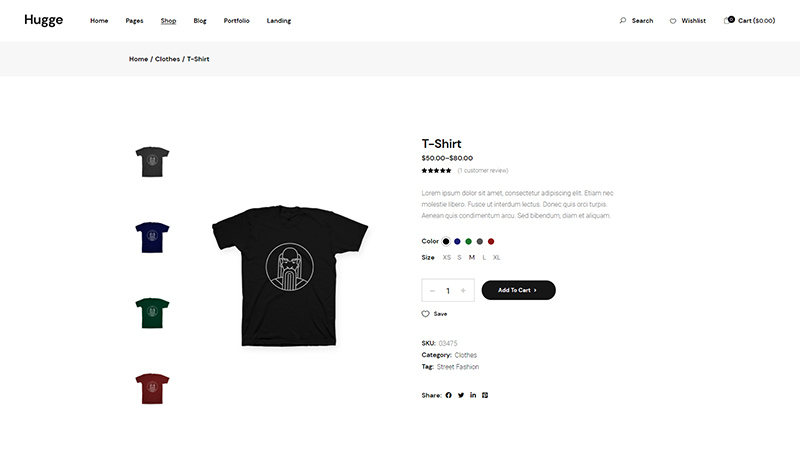Open the shopping cart bag icon
The image size is (800, 455).
728,20
